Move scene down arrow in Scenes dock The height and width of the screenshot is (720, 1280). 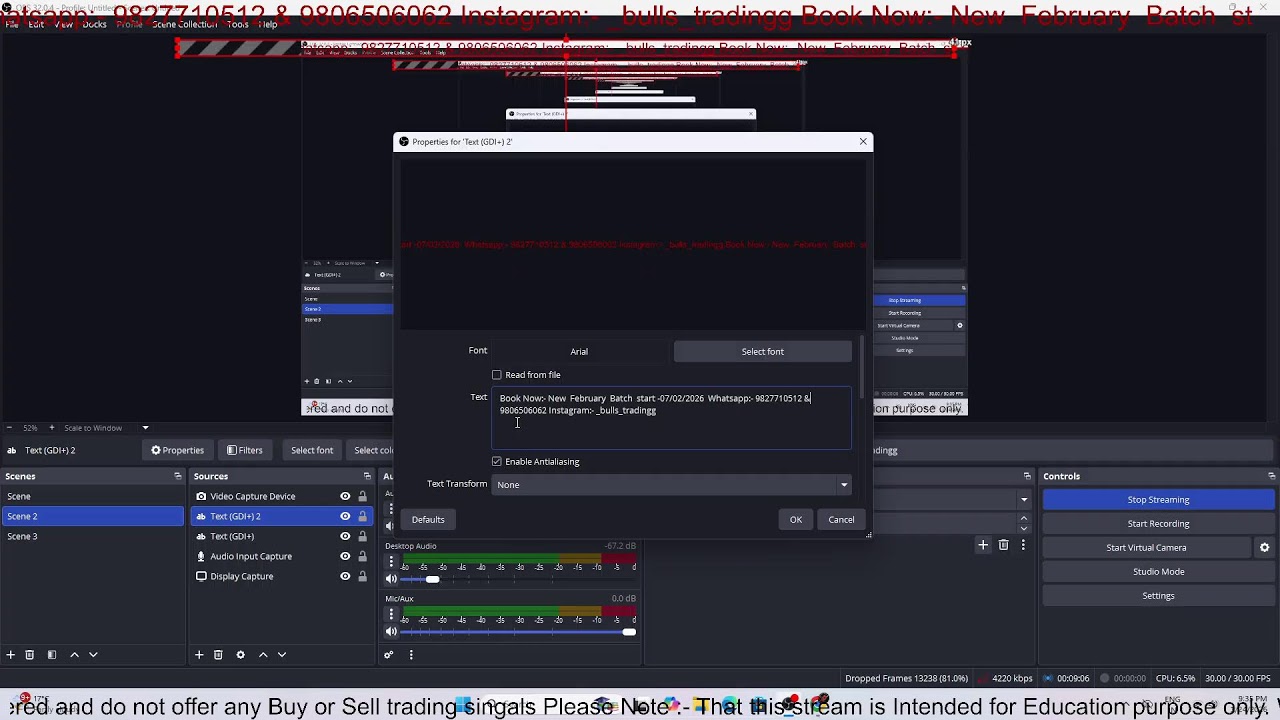pyautogui.click(x=93, y=655)
